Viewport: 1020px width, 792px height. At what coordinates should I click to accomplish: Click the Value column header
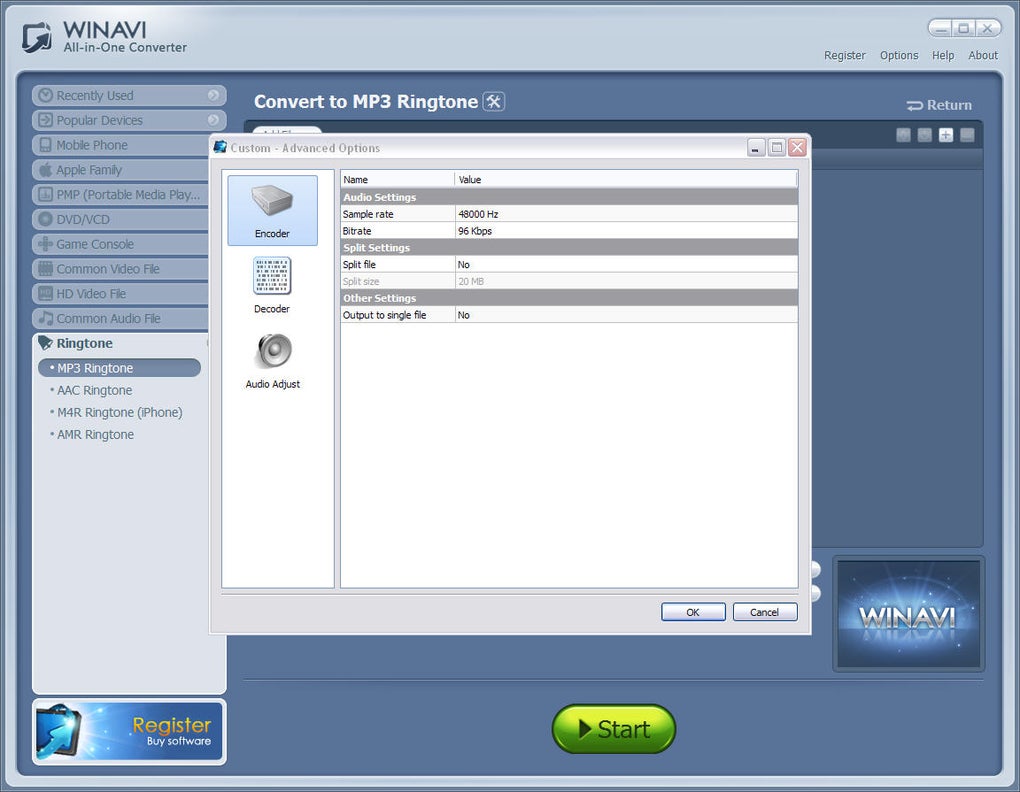coord(626,179)
